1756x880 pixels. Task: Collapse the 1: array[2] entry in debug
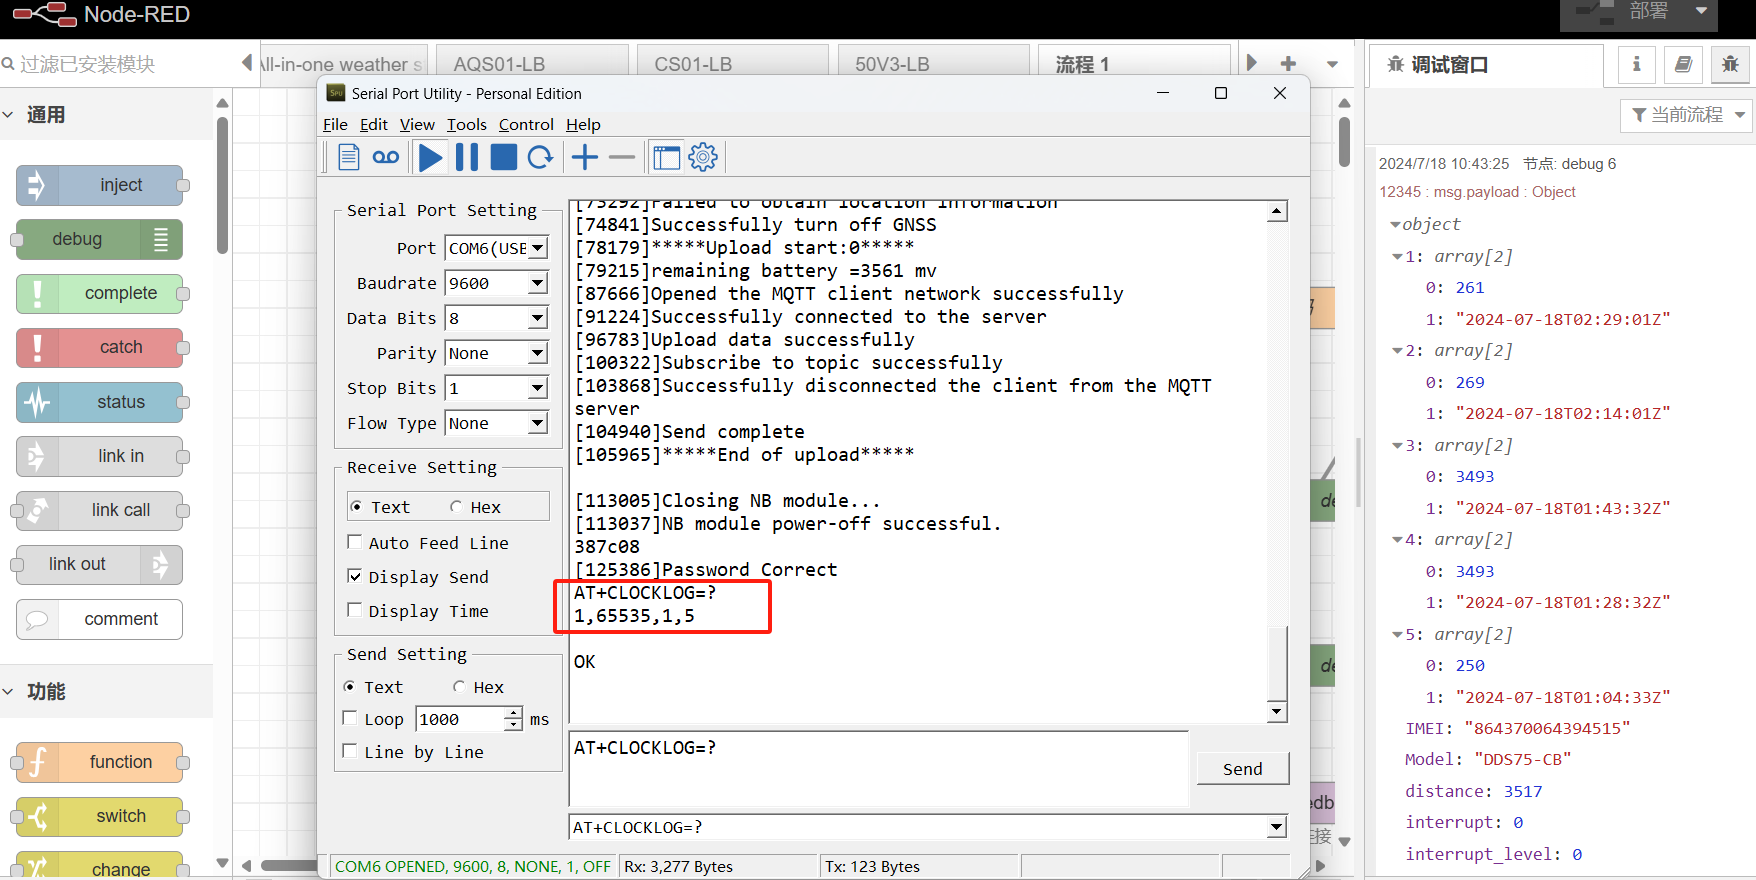(x=1397, y=257)
